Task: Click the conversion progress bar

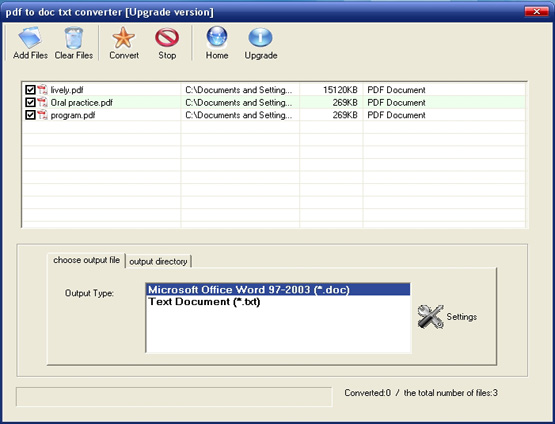Action: [x=174, y=396]
